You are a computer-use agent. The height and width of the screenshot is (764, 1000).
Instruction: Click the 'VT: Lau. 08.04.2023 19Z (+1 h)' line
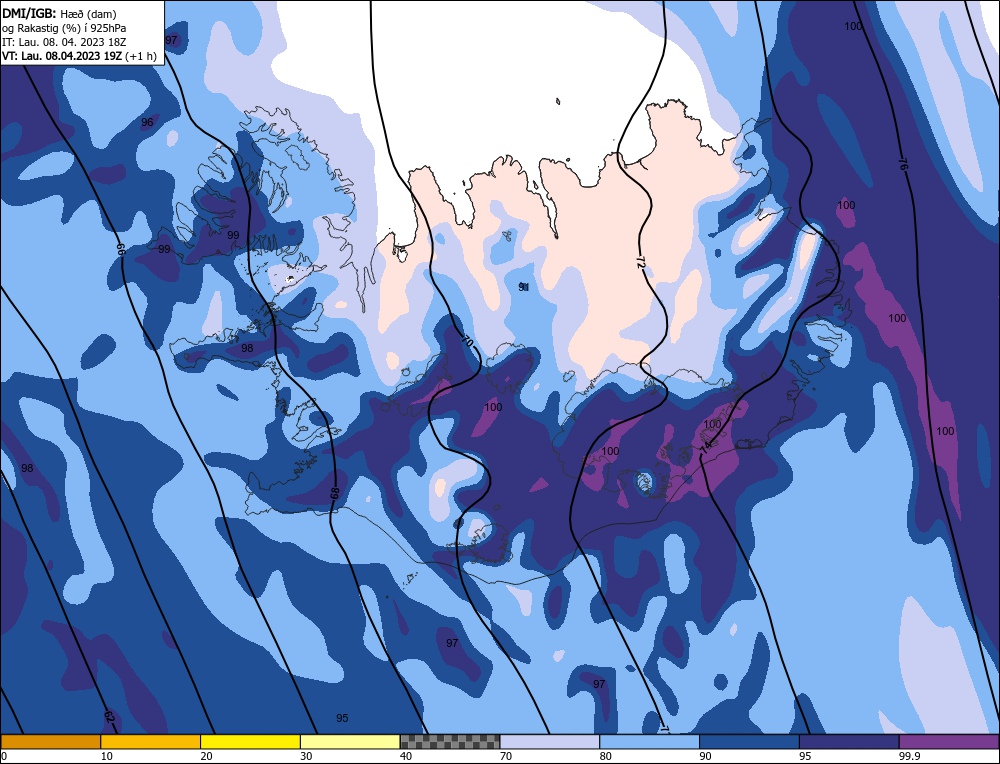point(79,56)
